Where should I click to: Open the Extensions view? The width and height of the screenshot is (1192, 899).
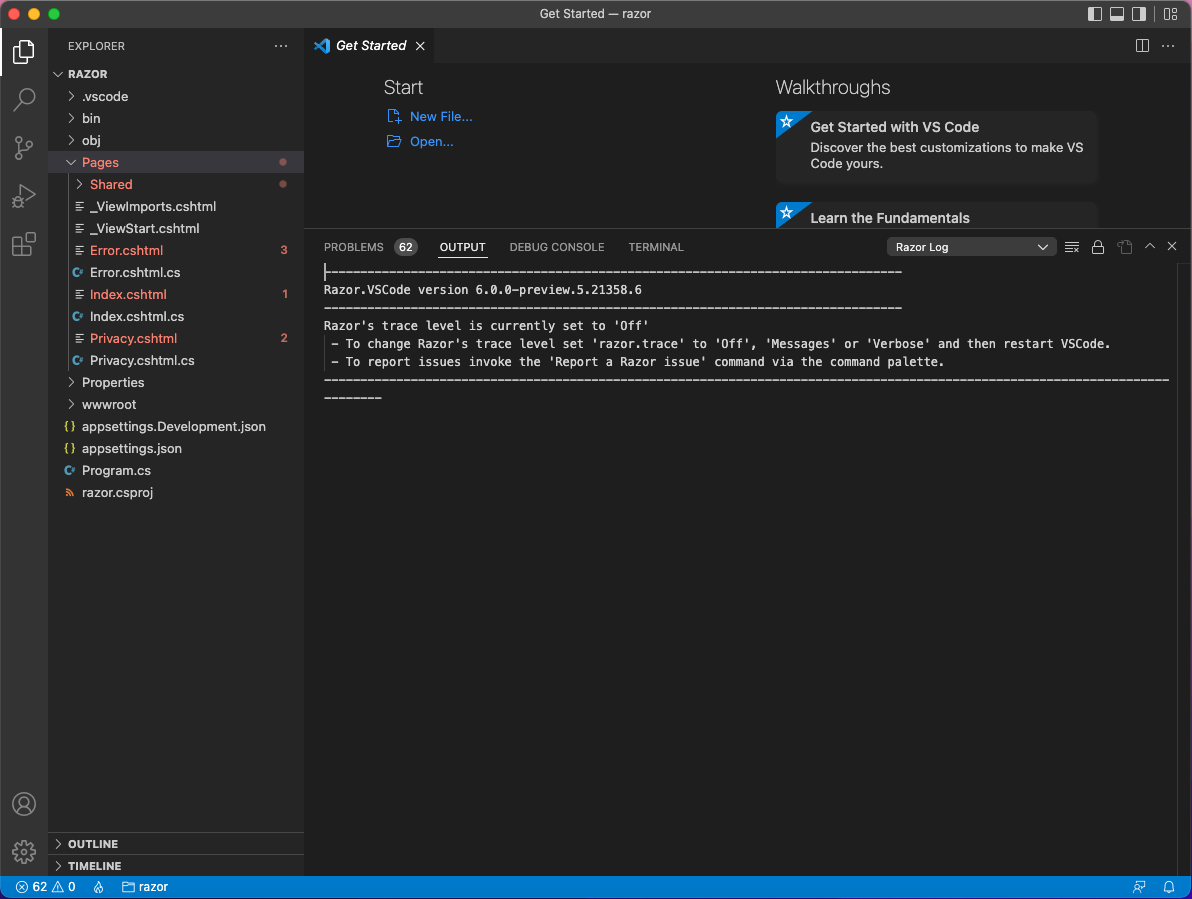click(x=24, y=243)
